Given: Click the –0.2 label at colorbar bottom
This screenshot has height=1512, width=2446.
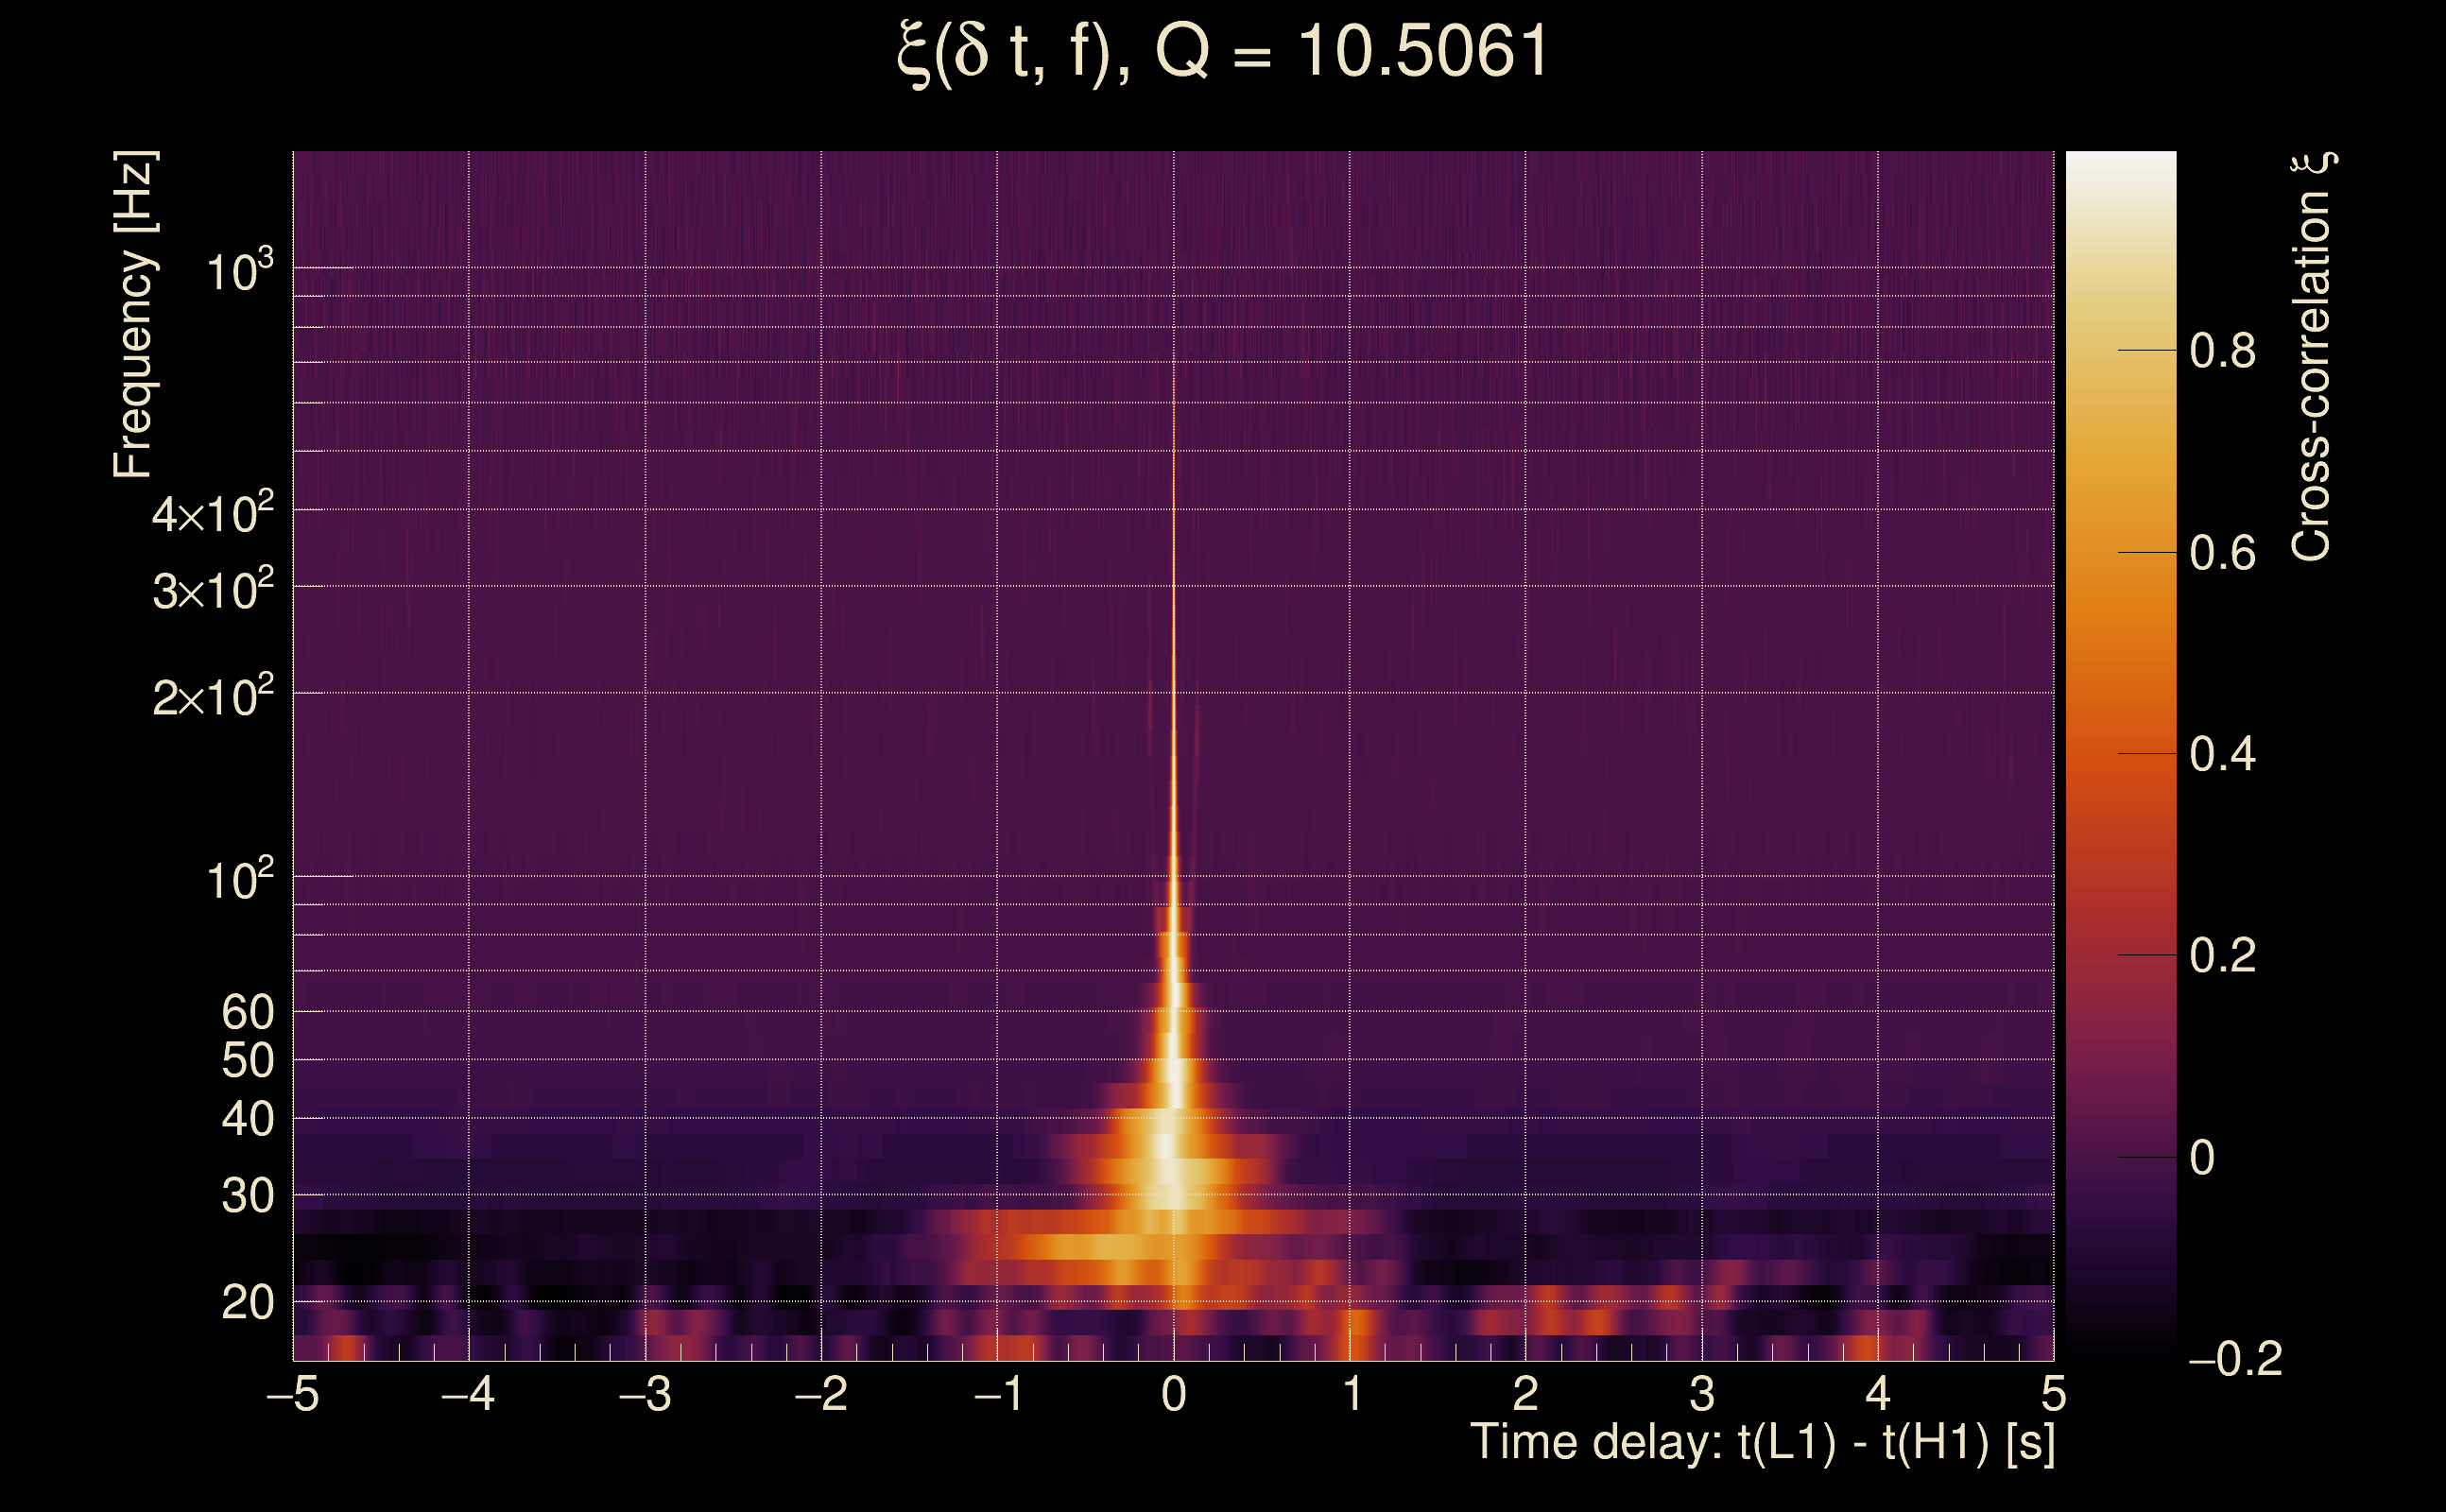Looking at the screenshot, I should click(2235, 1359).
